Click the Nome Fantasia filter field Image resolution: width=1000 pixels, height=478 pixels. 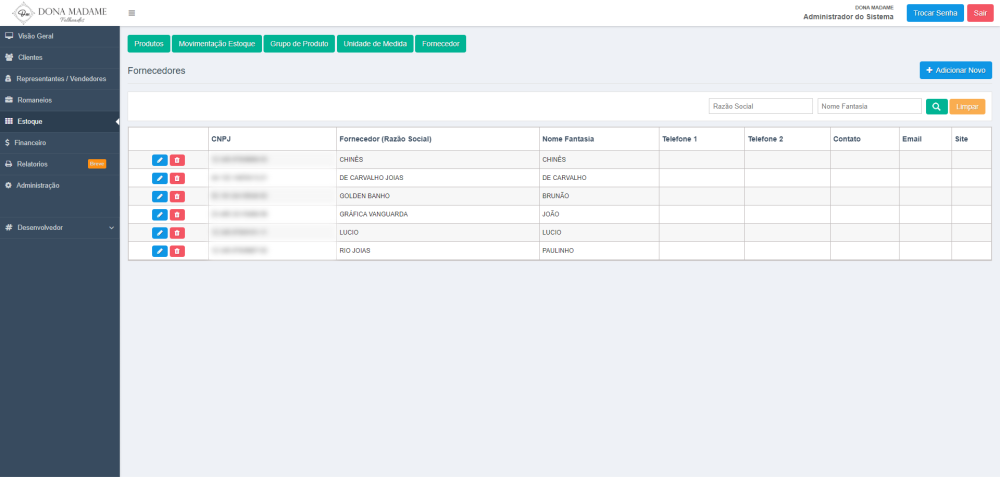coord(868,106)
